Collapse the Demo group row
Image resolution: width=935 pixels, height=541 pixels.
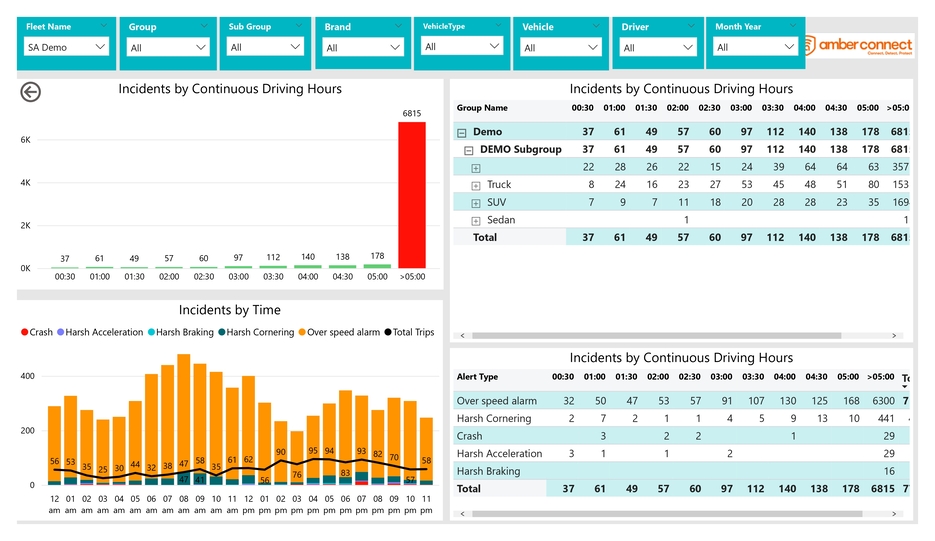coord(462,132)
